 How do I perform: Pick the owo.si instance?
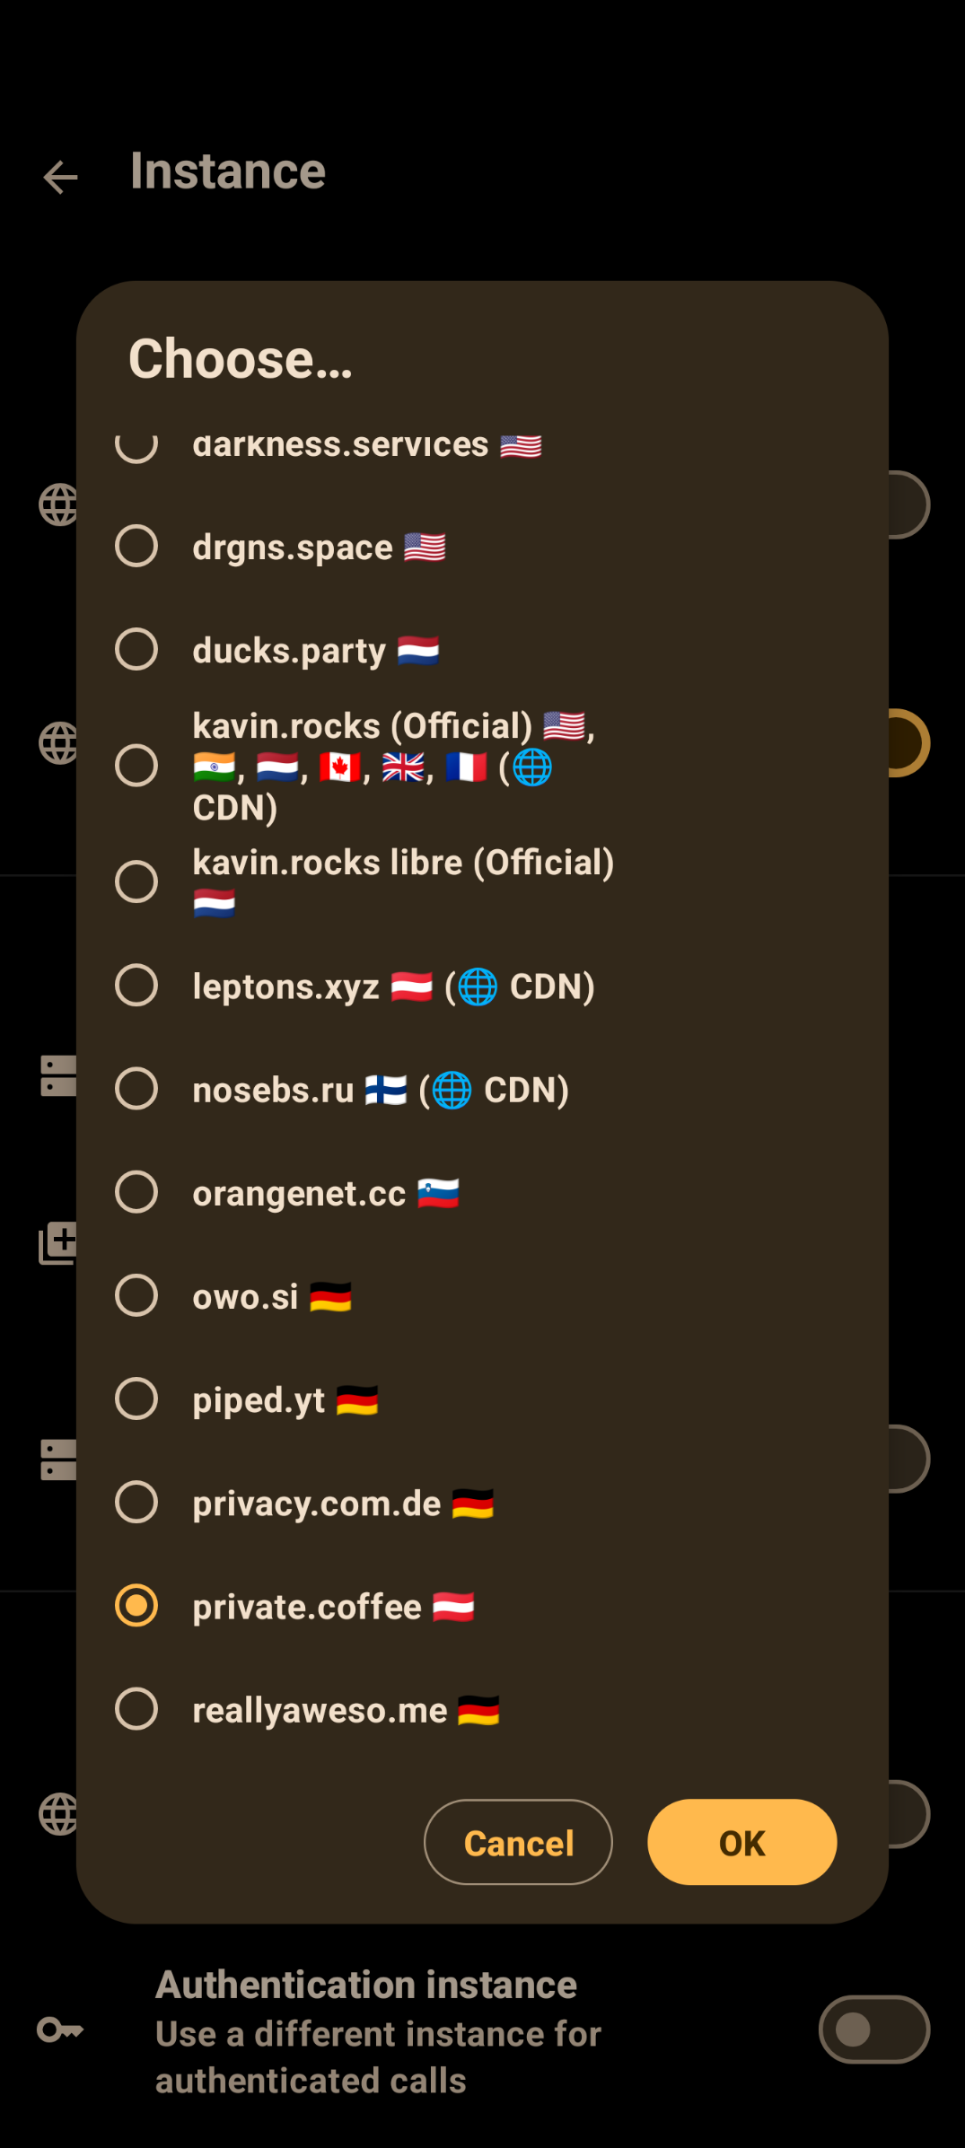pyautogui.click(x=137, y=1296)
